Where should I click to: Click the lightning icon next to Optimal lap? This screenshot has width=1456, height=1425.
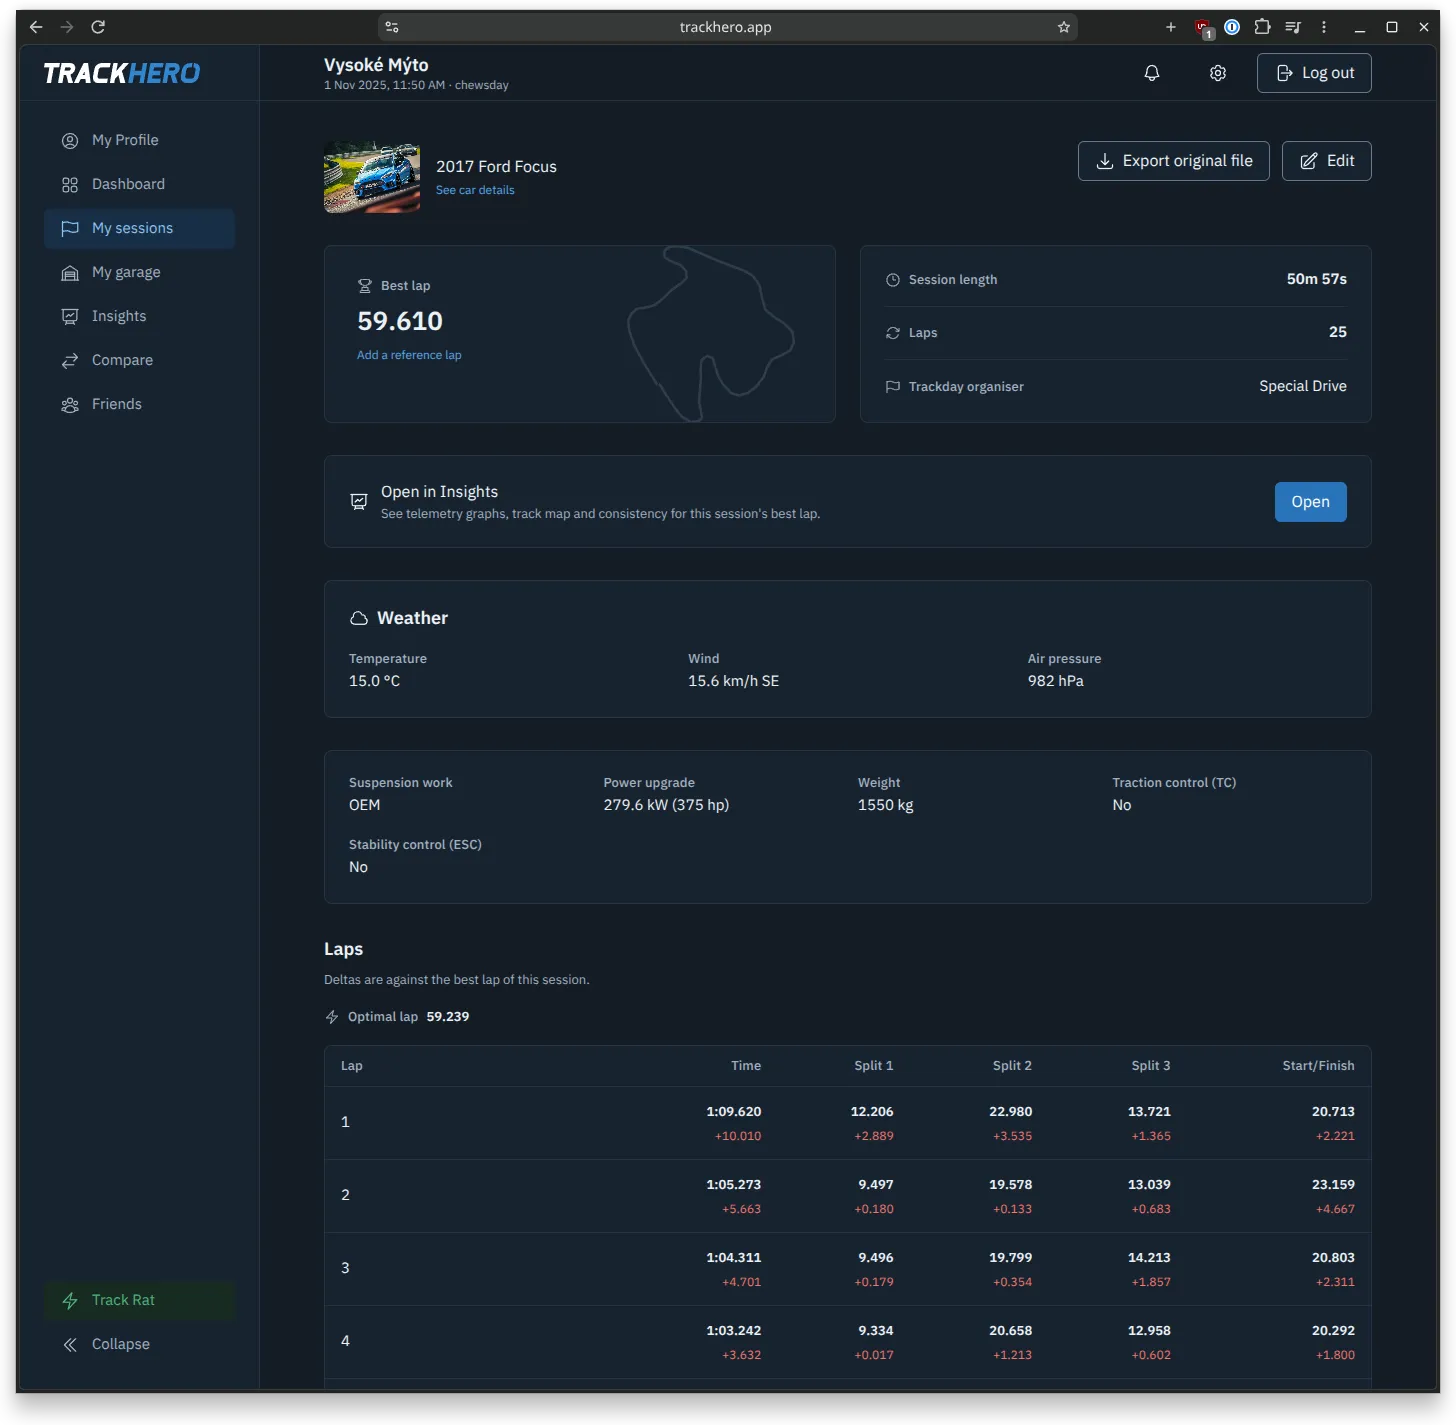pyautogui.click(x=332, y=1017)
